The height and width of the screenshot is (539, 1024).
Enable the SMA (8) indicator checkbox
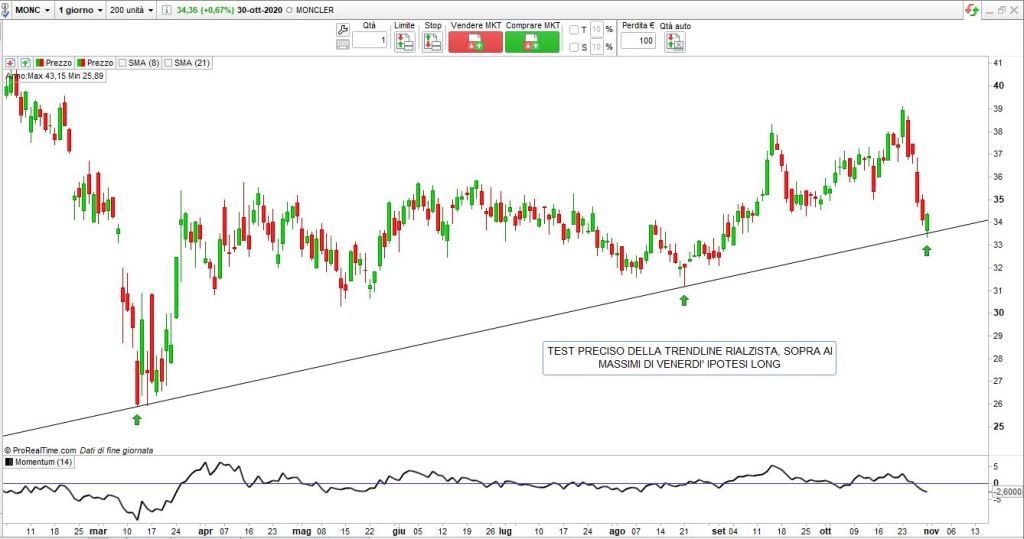click(122, 62)
